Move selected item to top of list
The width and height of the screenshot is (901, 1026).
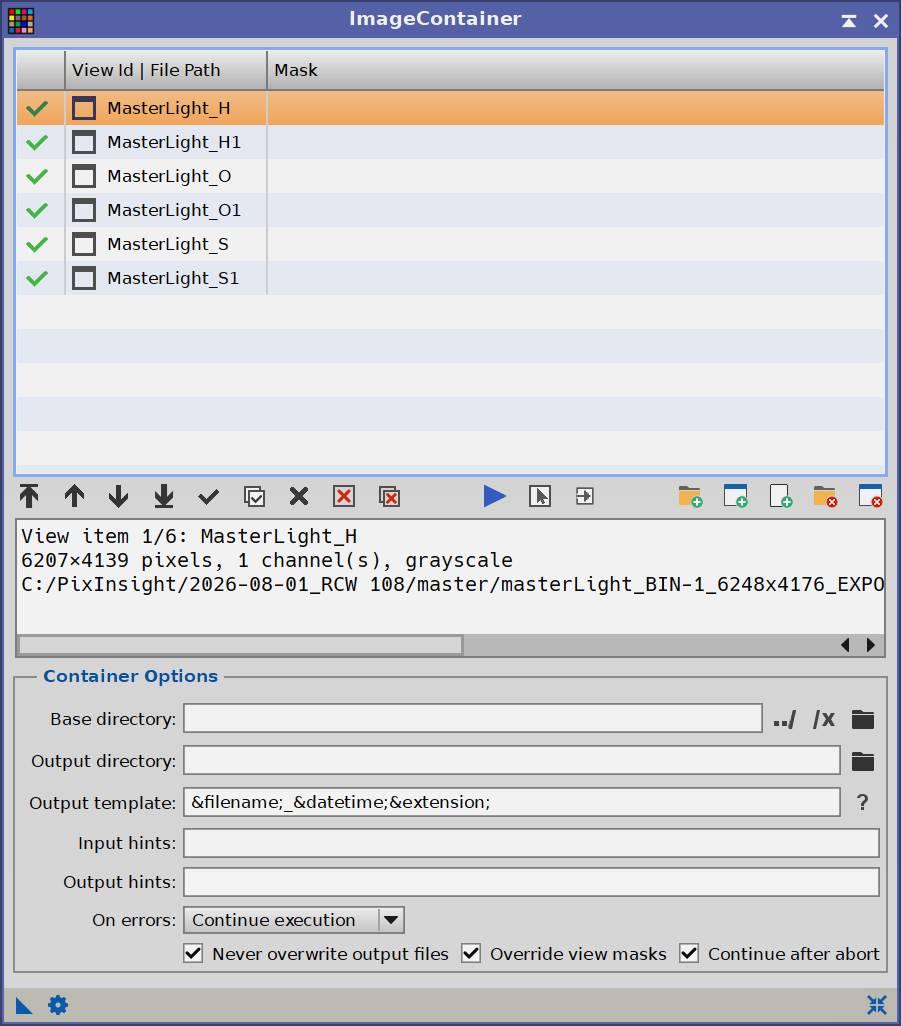click(29, 496)
